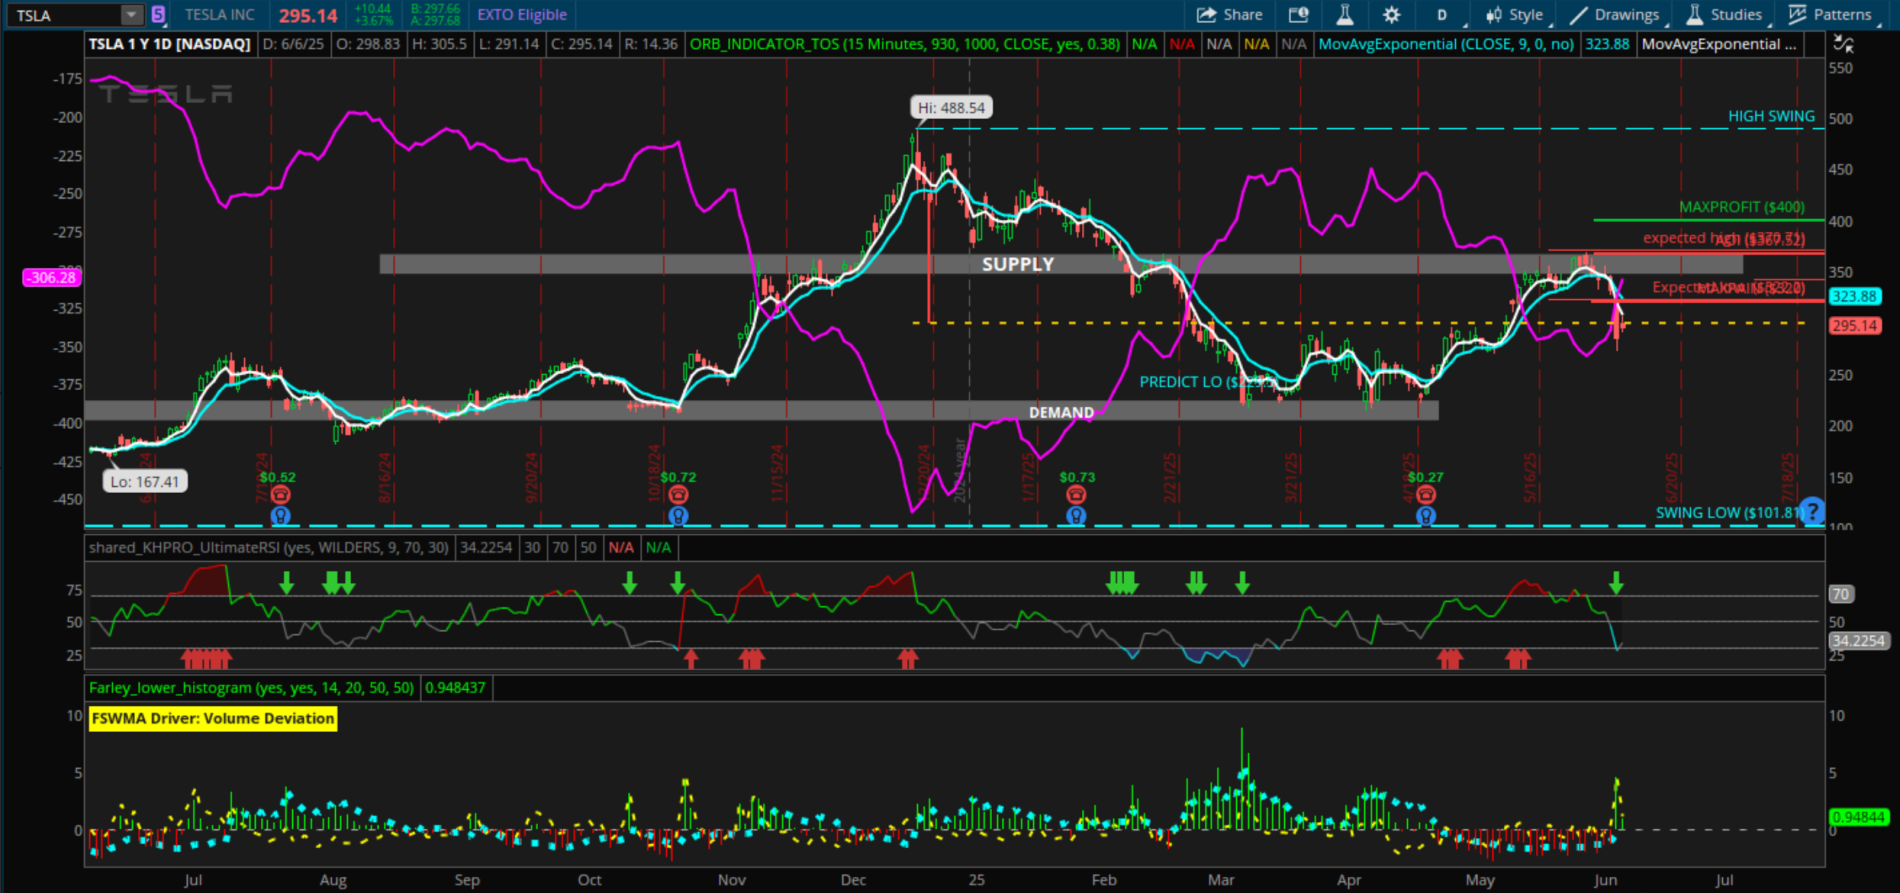Click the blue lightbulb icon below $0.27 earnings
Viewport: 1900px width, 893px height.
tap(1426, 516)
